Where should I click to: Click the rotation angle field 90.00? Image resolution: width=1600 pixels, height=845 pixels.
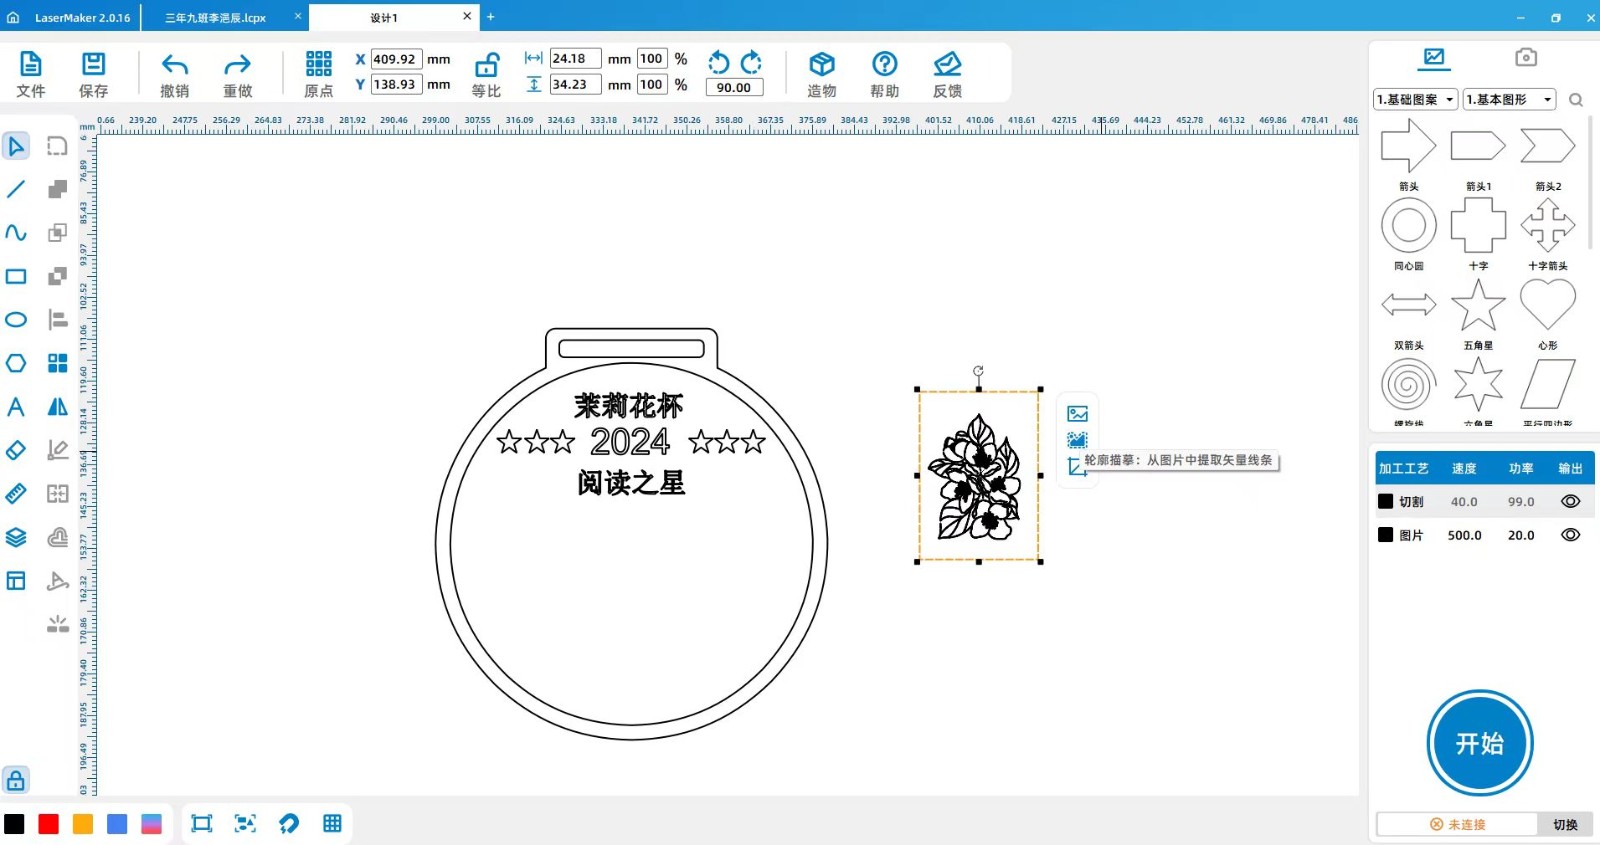[734, 87]
